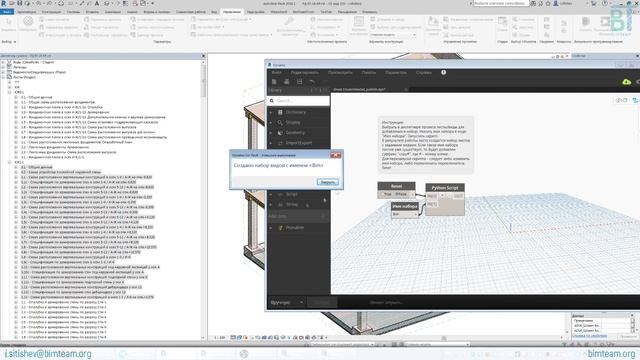Remove input with minus on Python Script node
This screenshot has height=360, width=640.
tap(448, 196)
